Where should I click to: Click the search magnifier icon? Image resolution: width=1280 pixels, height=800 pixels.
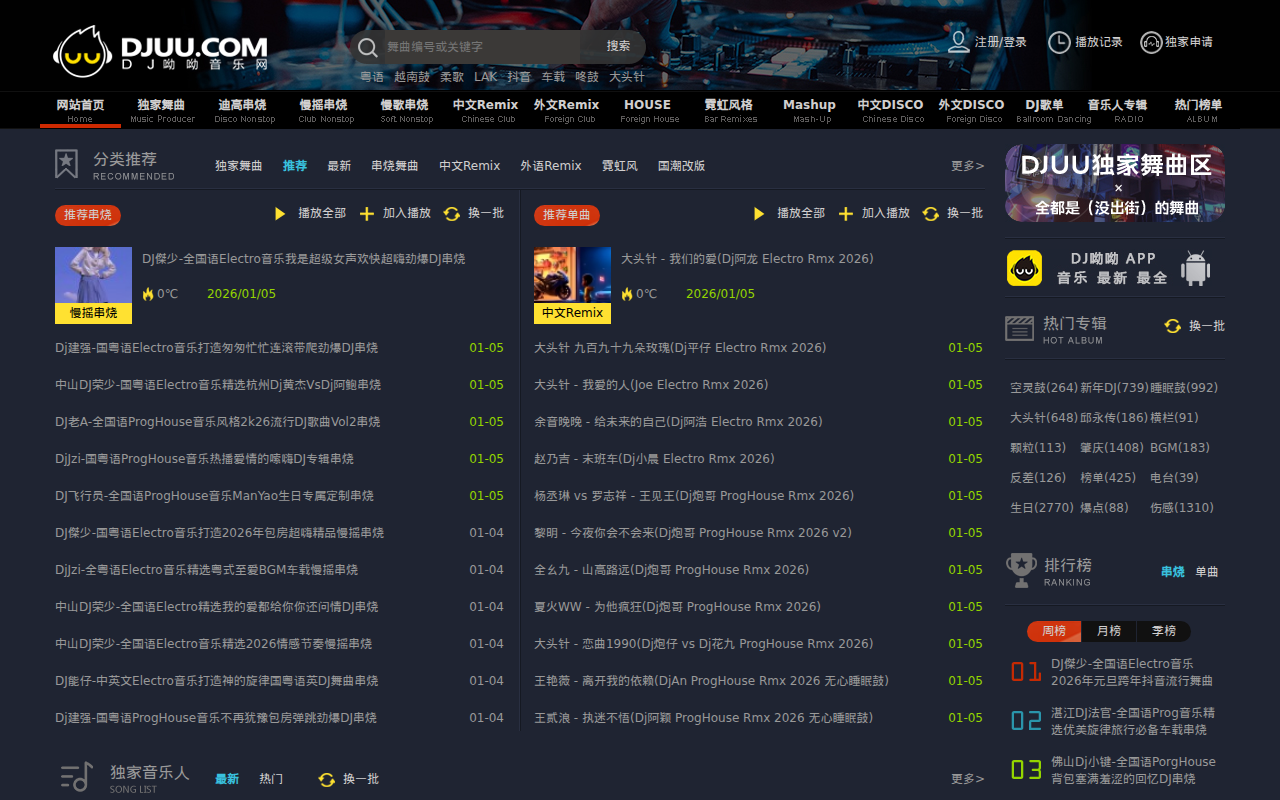[x=368, y=47]
